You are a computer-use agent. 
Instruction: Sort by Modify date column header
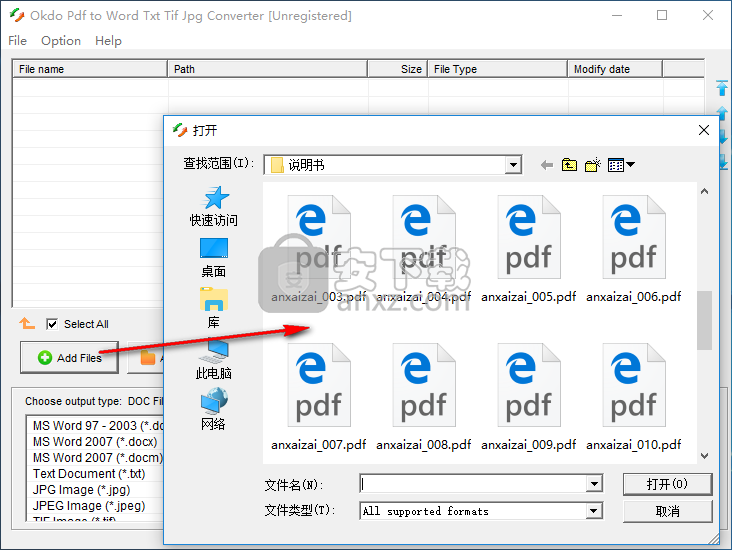tap(615, 69)
